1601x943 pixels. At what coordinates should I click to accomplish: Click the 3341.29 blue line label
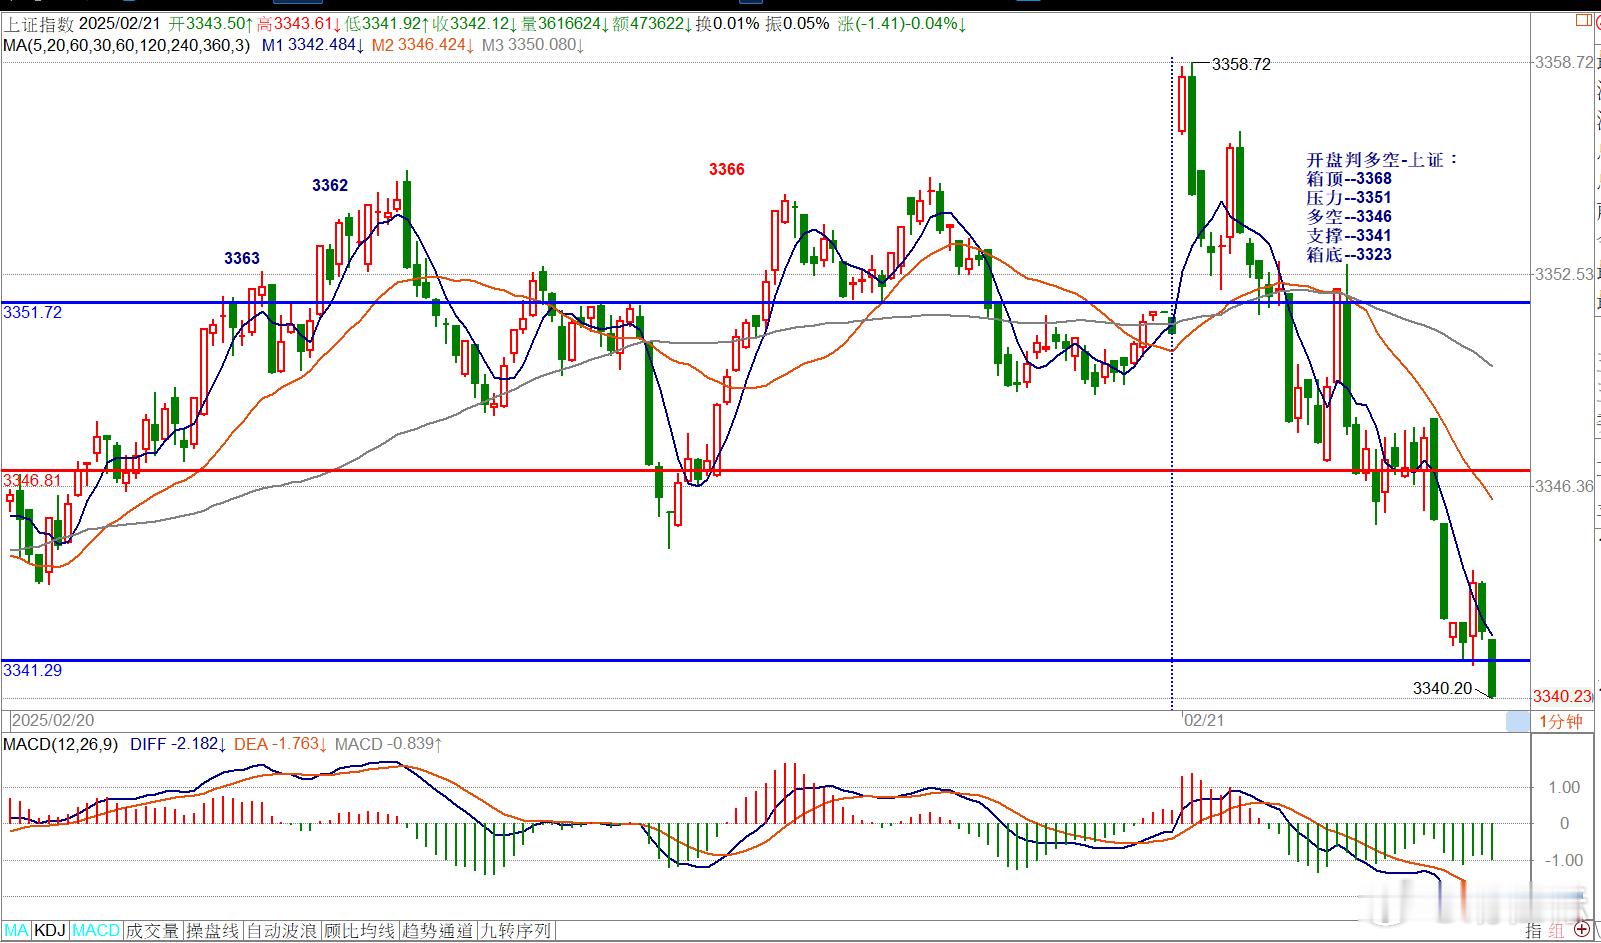pos(32,670)
